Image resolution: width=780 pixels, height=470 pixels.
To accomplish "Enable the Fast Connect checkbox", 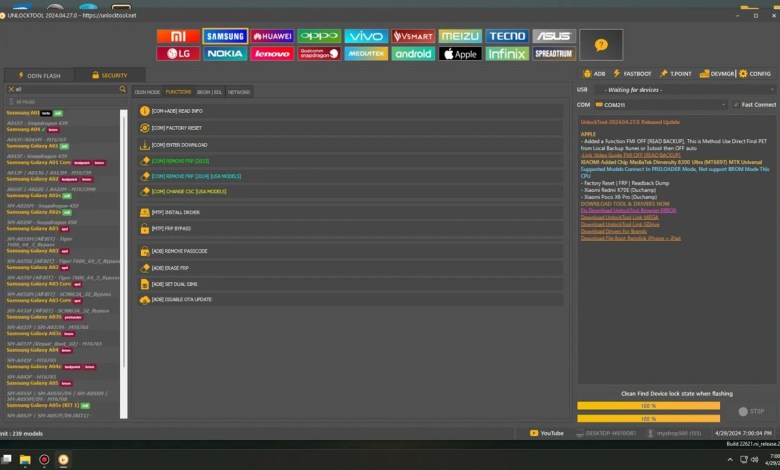I will 735,104.
